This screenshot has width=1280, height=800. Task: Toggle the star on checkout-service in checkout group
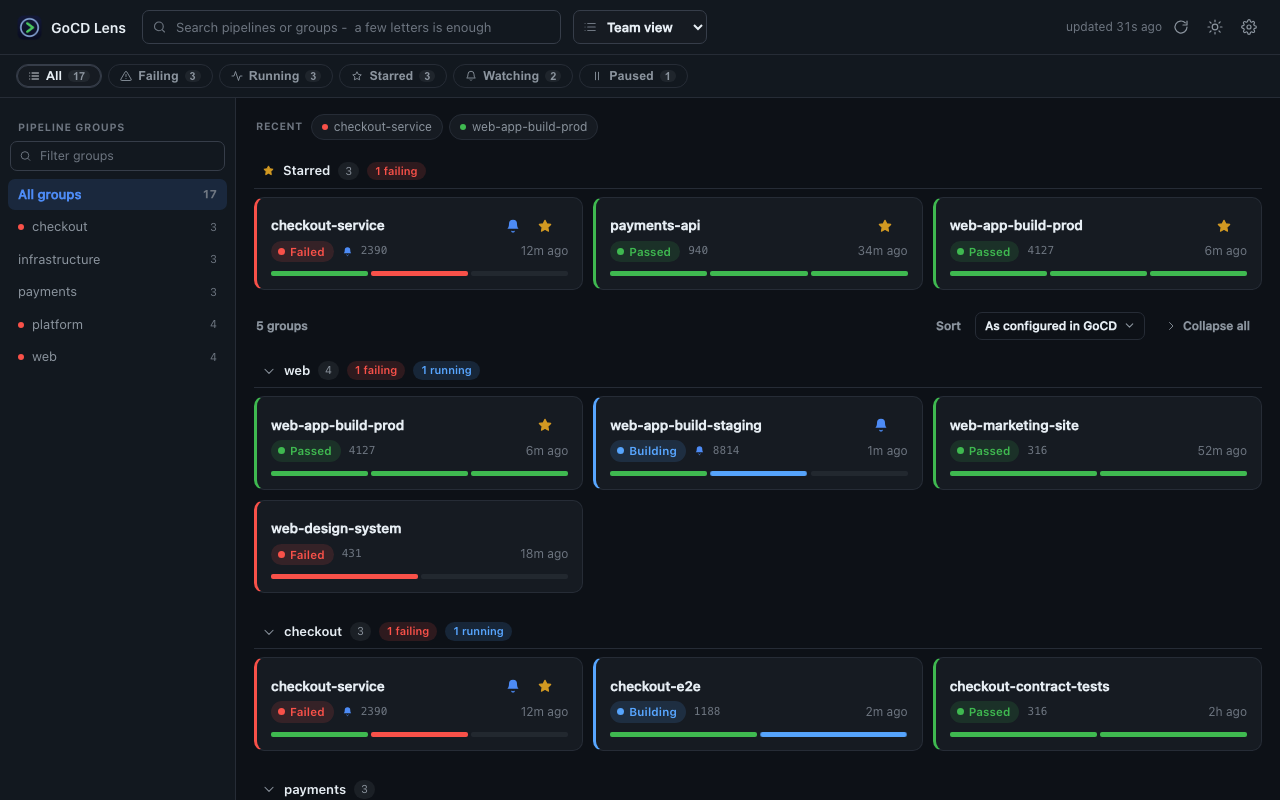click(x=545, y=686)
